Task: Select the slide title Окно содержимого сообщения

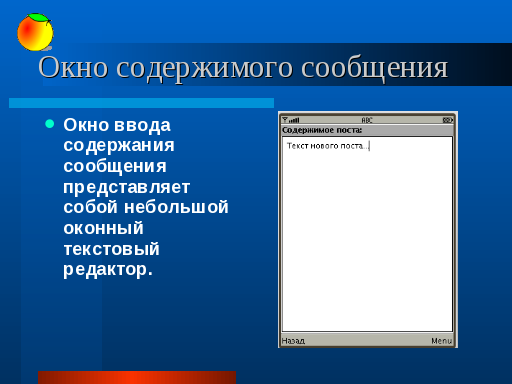Action: point(243,68)
